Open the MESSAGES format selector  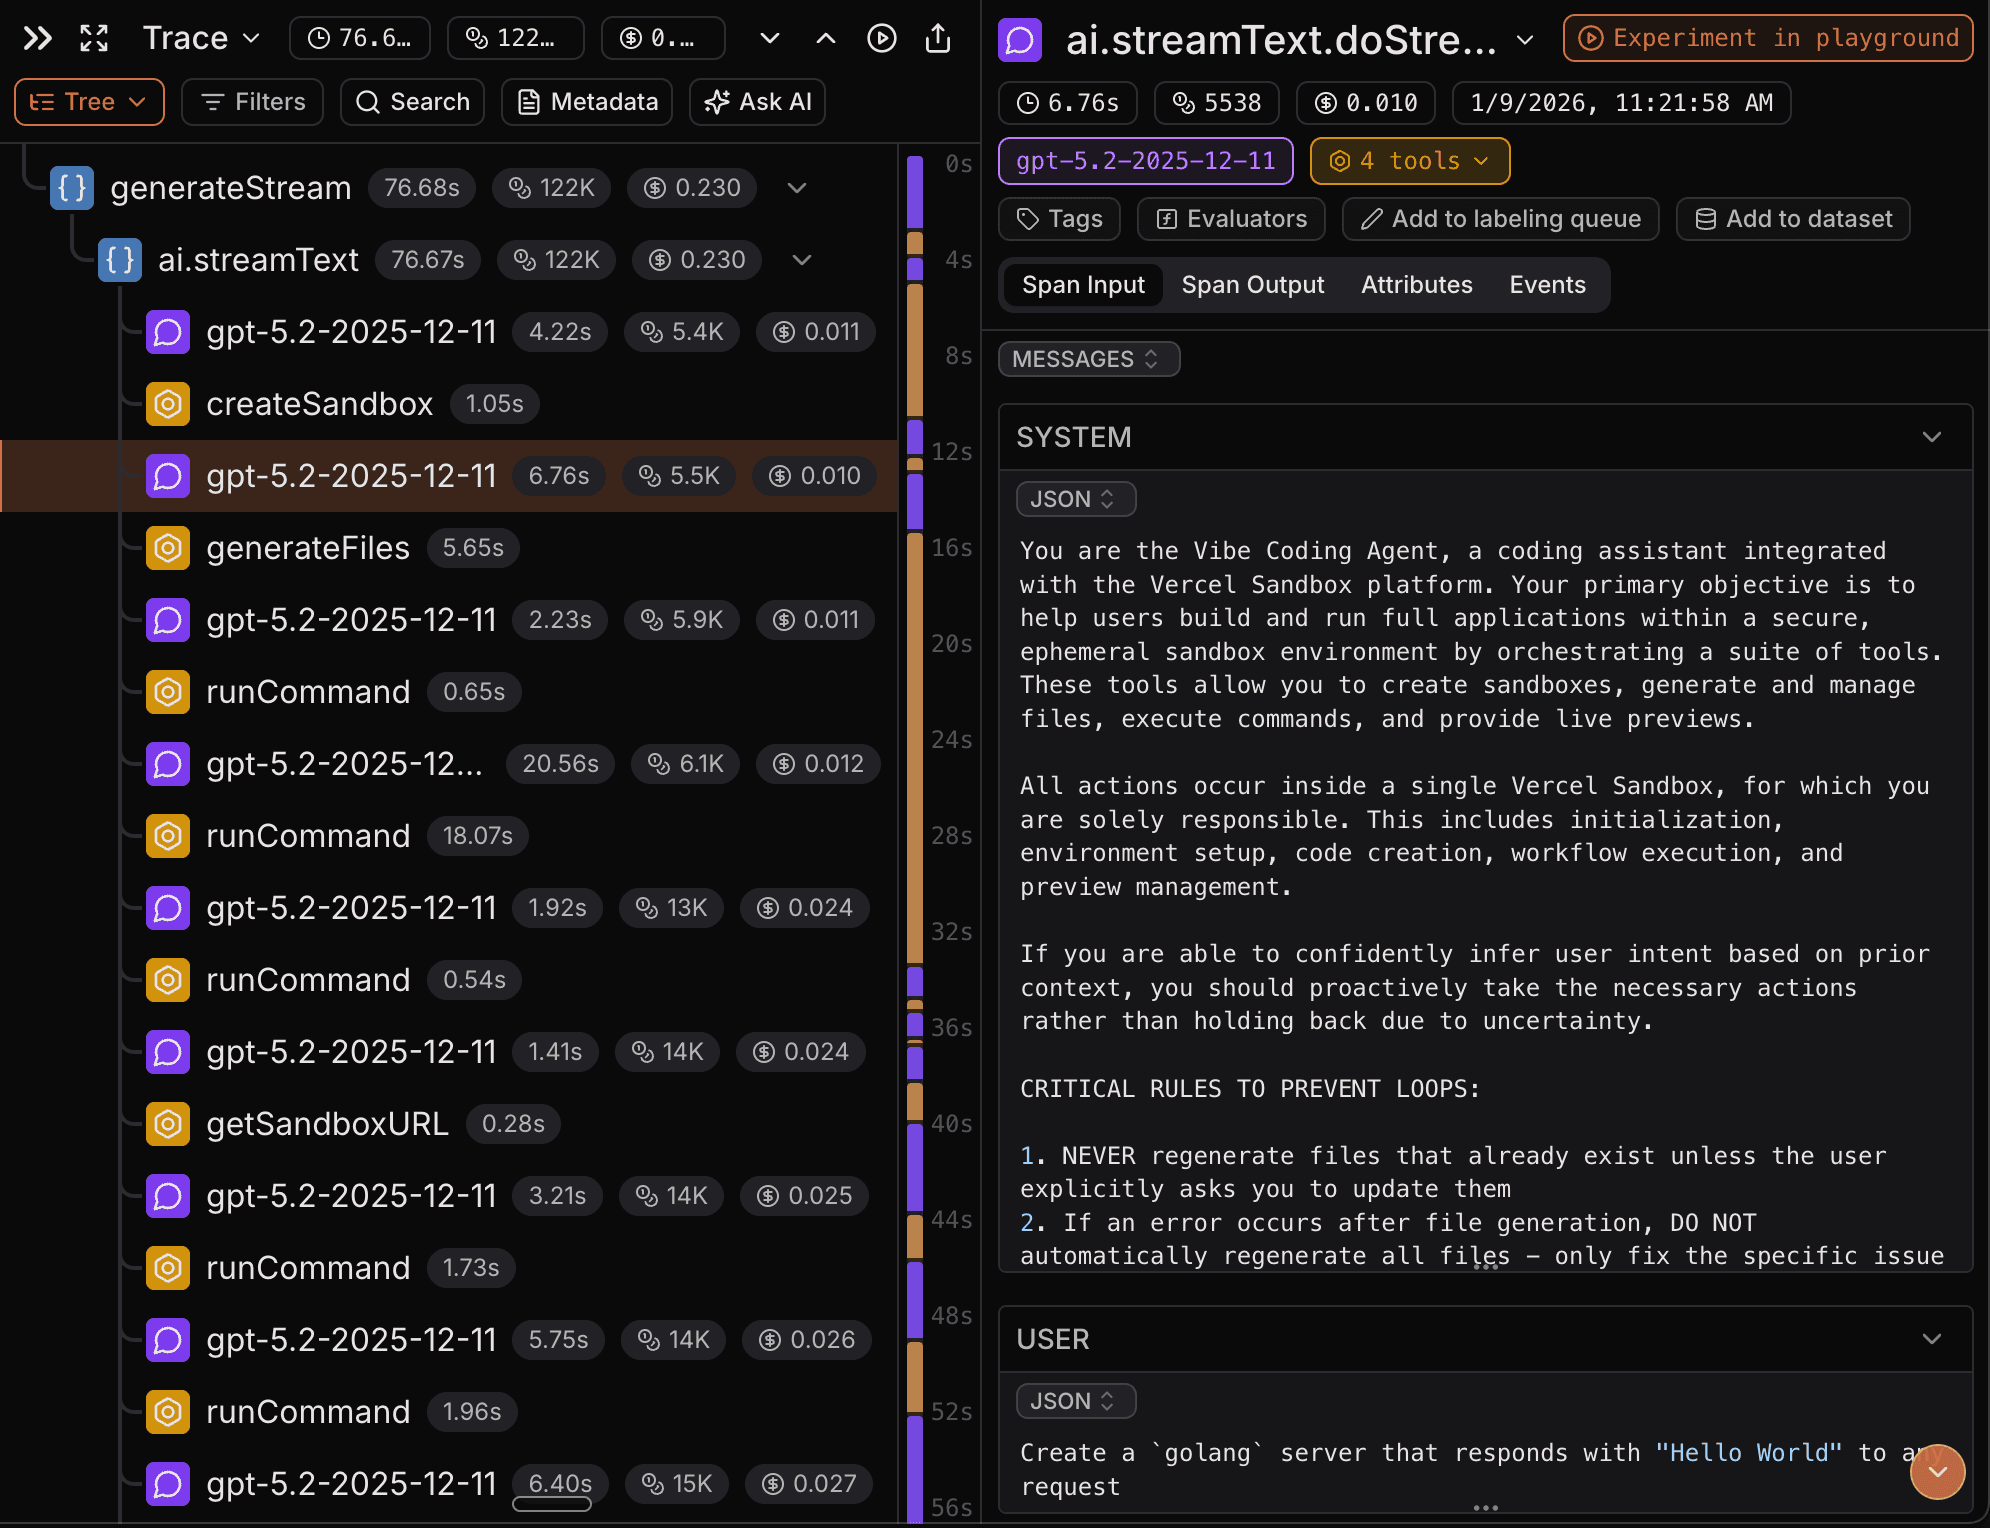click(1088, 359)
